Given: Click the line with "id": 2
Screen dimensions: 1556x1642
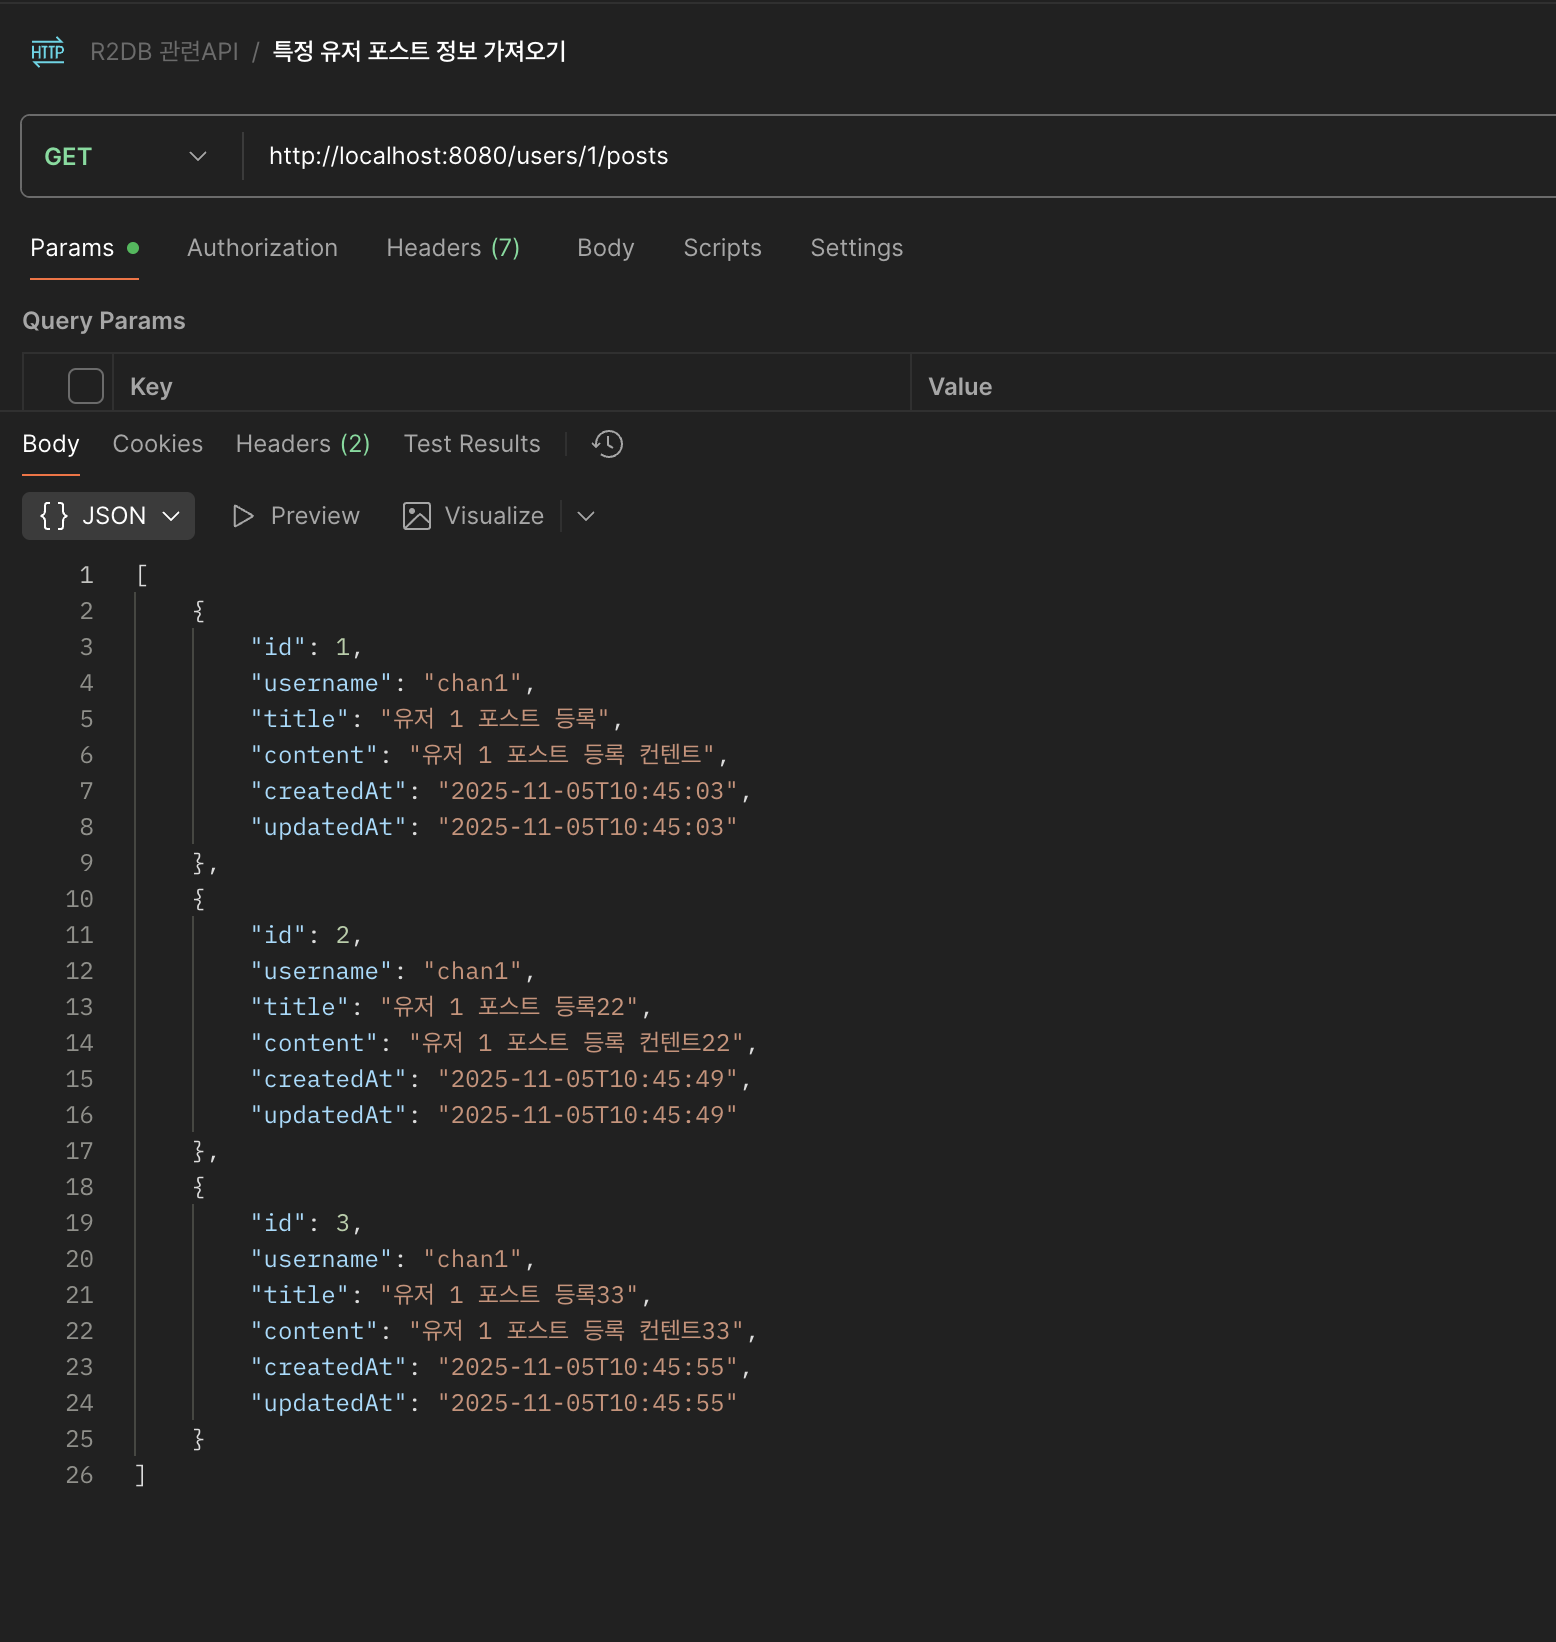Looking at the screenshot, I should point(306,935).
